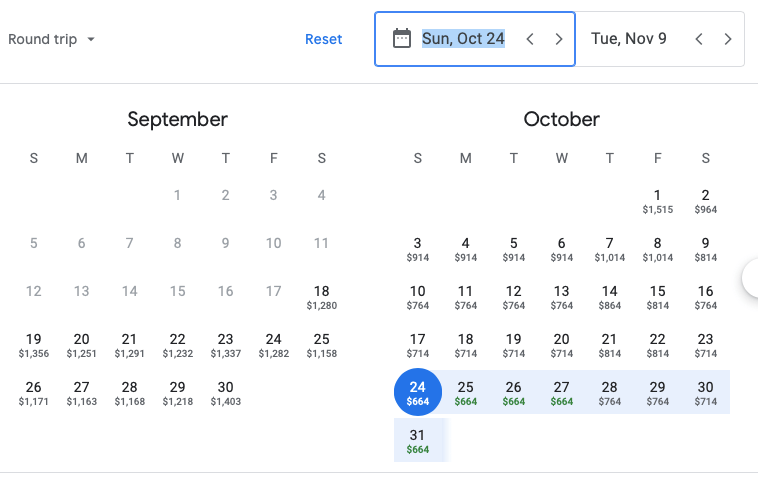
Task: Go to next departure date arrow
Action: [x=559, y=39]
